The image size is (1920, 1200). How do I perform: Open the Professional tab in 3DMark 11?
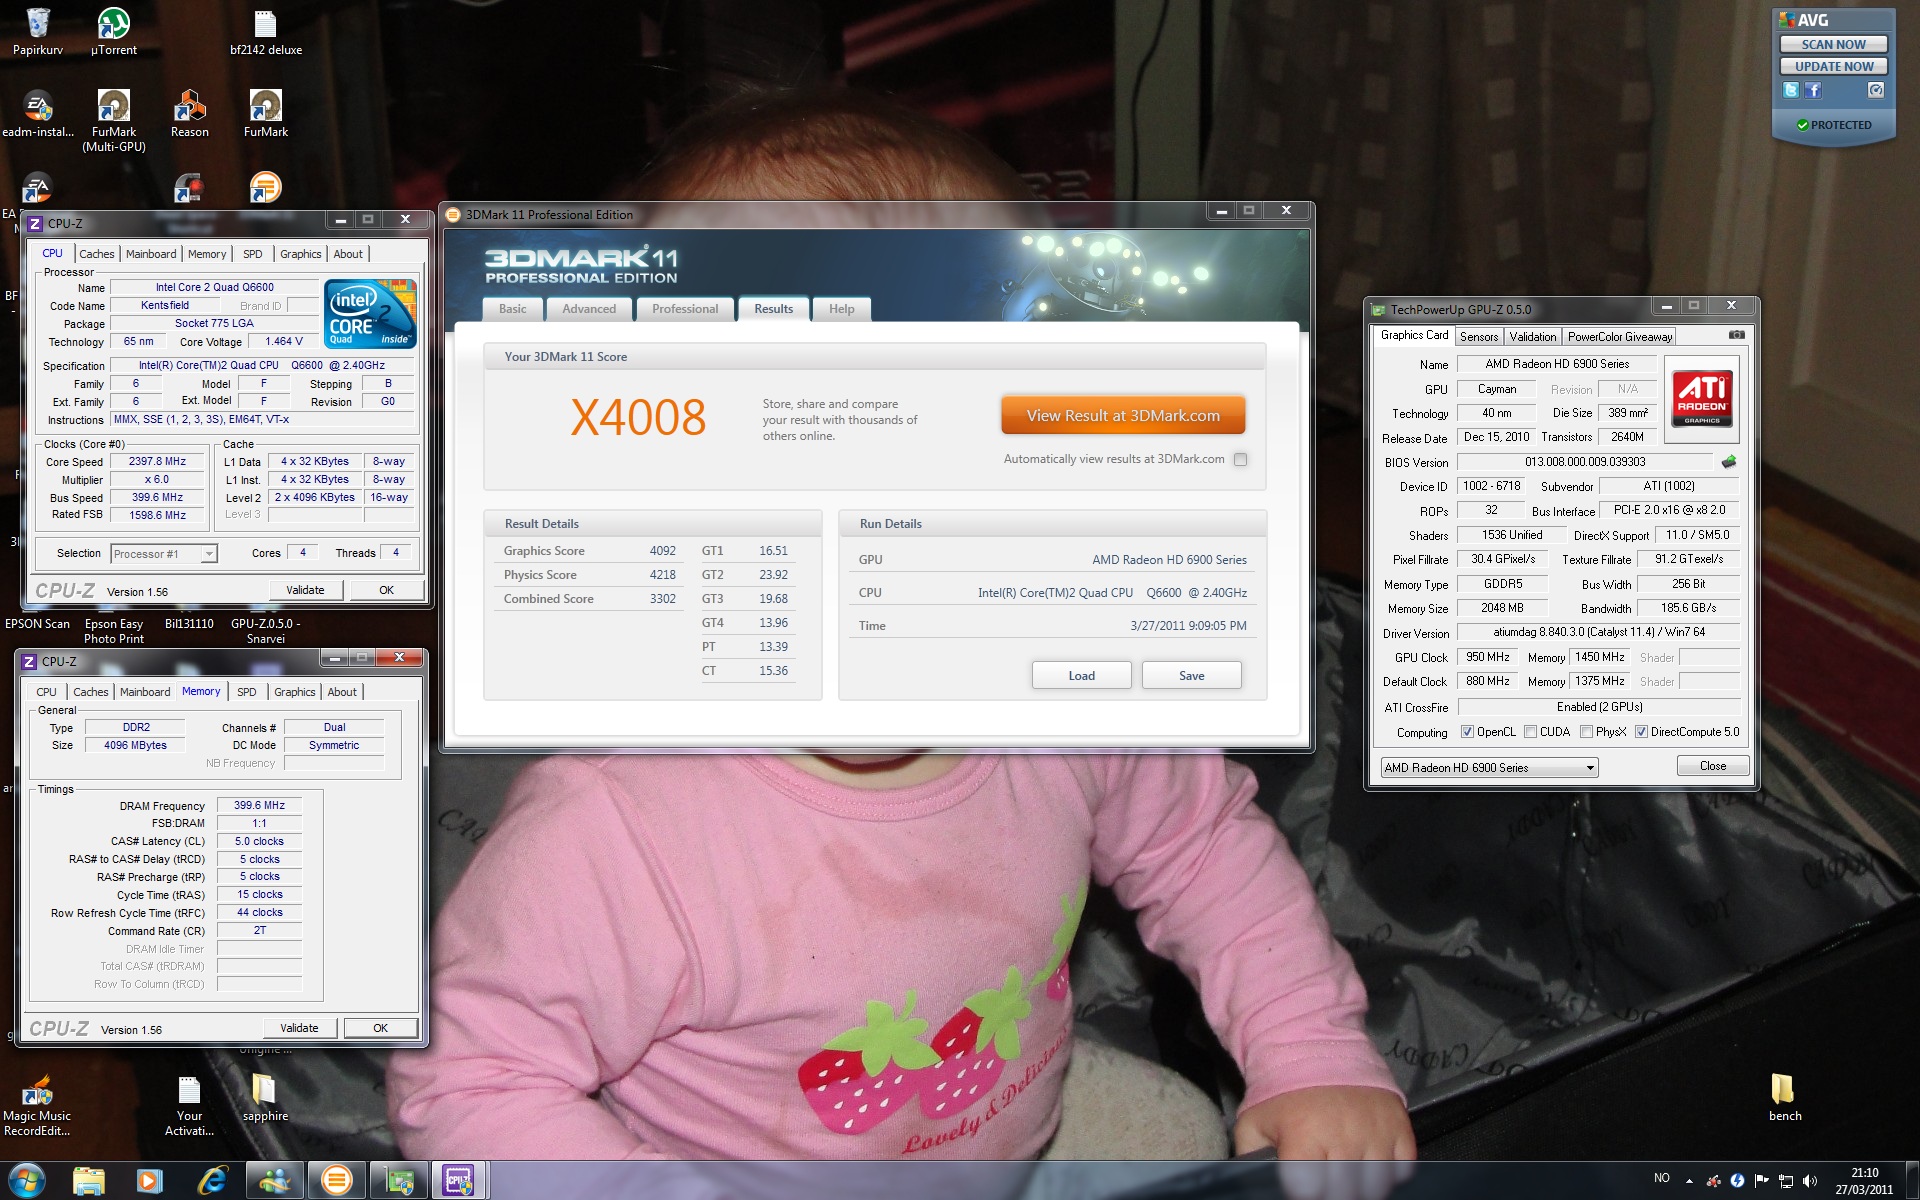pos(685,309)
